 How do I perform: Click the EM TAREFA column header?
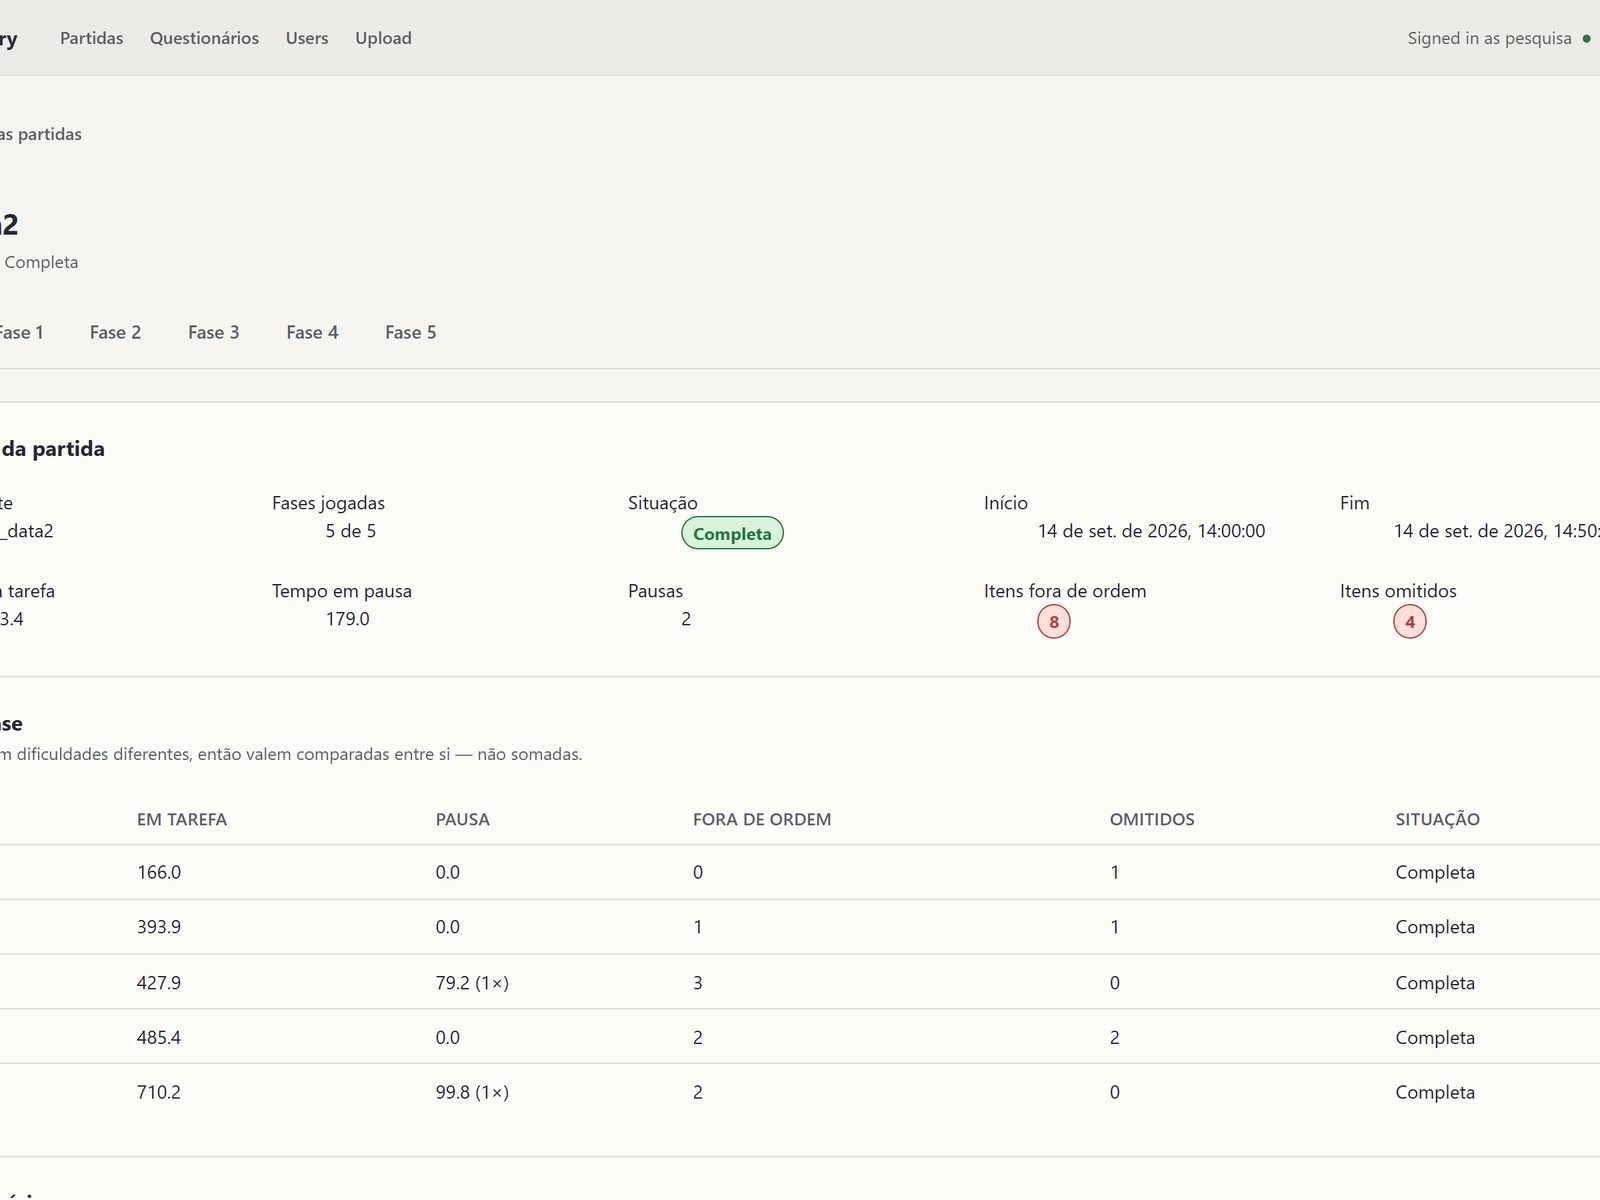(182, 819)
